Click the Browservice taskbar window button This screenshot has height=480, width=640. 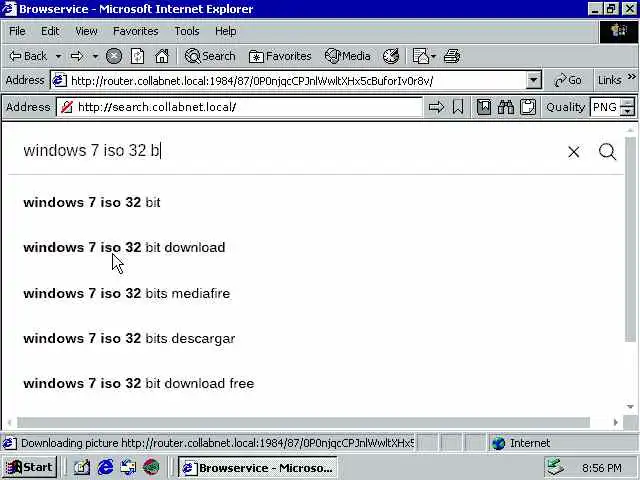tap(258, 467)
